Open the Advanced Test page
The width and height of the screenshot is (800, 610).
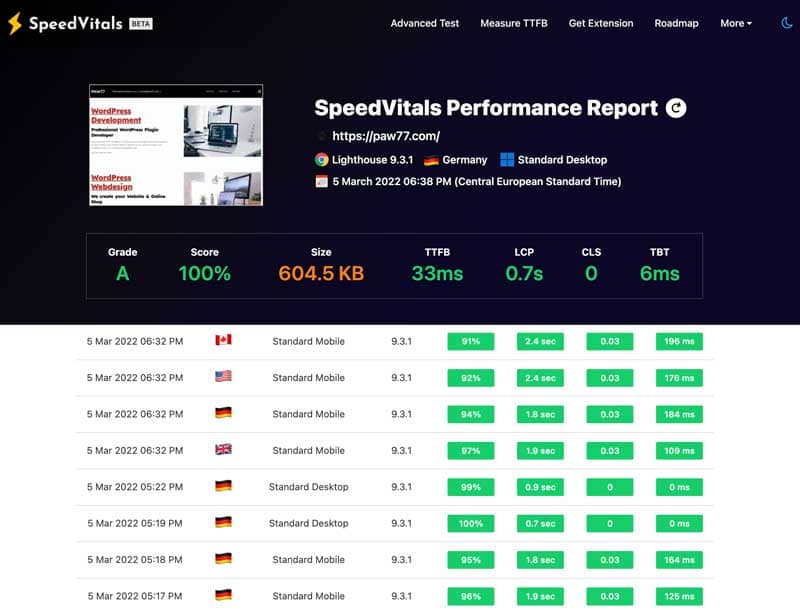tap(424, 23)
